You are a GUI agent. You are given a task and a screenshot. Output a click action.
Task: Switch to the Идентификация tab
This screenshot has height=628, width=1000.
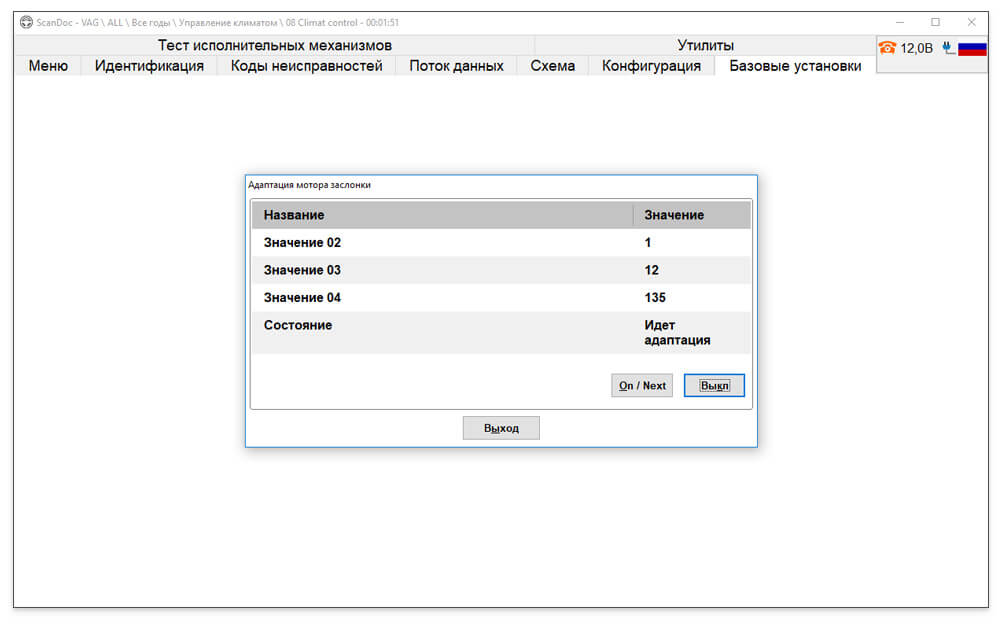149,66
